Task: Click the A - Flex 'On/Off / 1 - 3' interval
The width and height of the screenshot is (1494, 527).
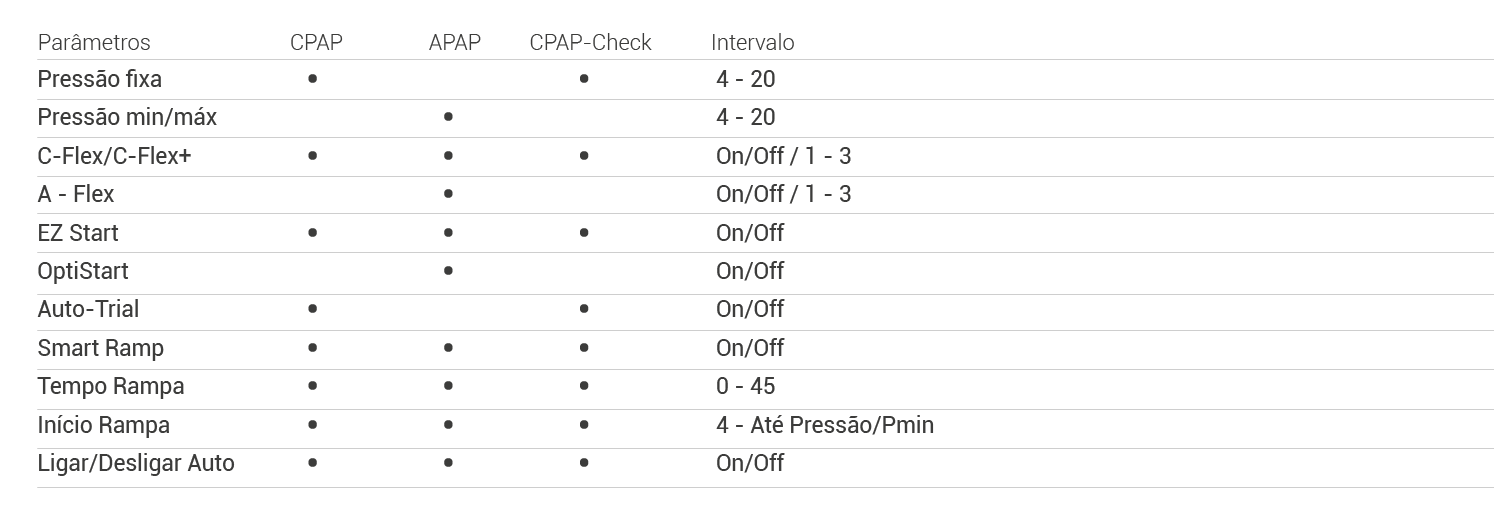Action: pos(783,194)
